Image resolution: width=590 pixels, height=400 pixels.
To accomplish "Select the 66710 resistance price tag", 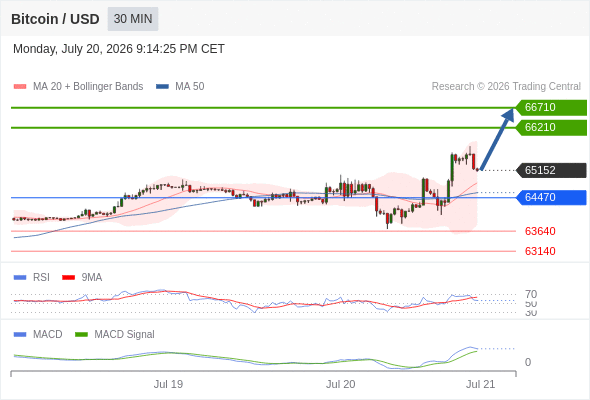I will pyautogui.click(x=551, y=108).
